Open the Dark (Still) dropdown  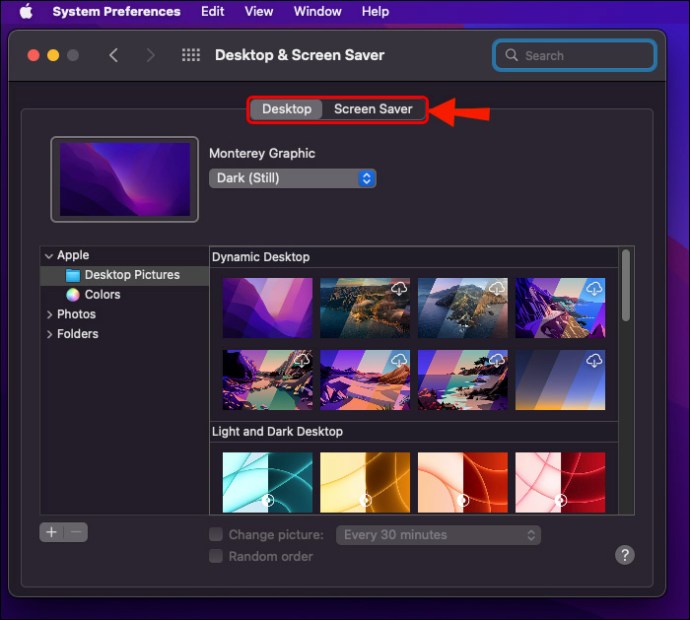tap(293, 178)
